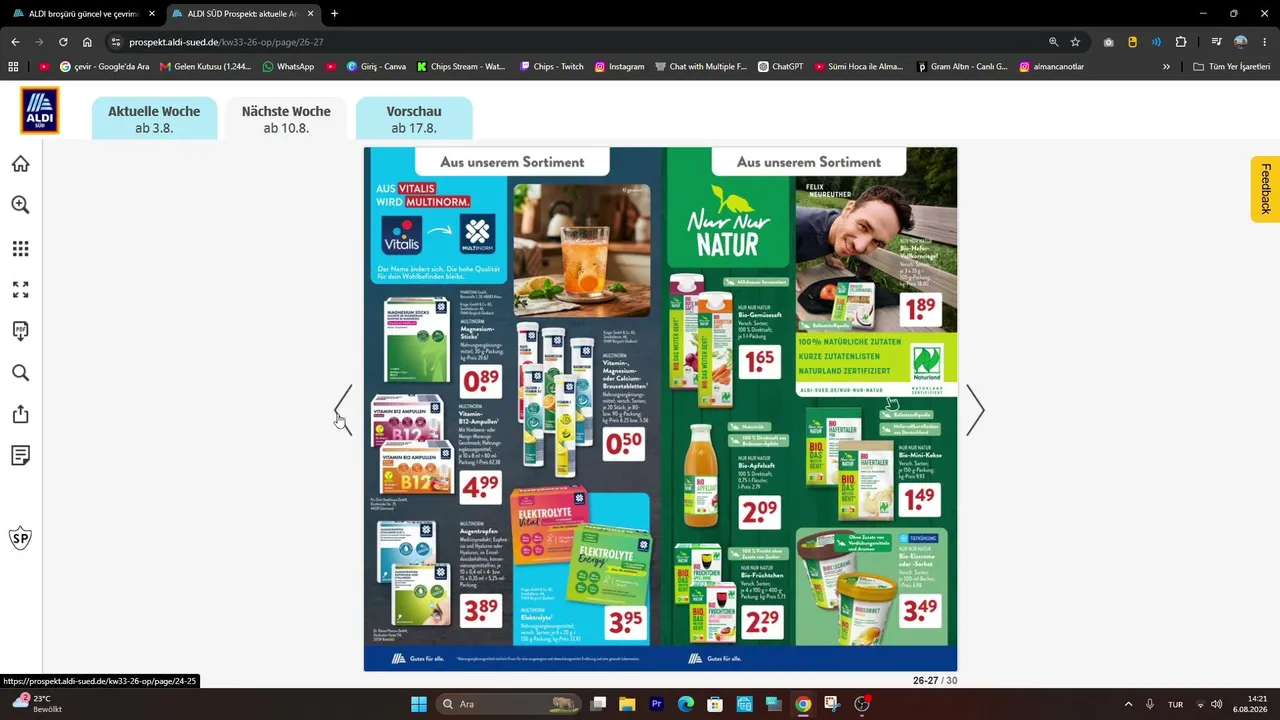Open the Chips - Twitch bookmark
Image resolution: width=1280 pixels, height=720 pixels.
(552, 67)
